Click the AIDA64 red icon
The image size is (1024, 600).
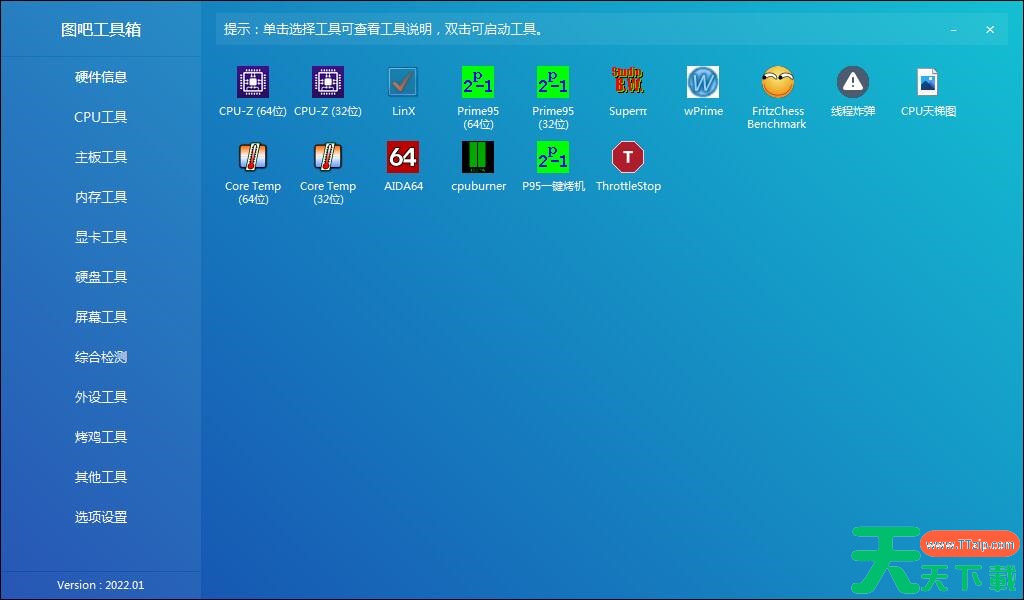[403, 157]
